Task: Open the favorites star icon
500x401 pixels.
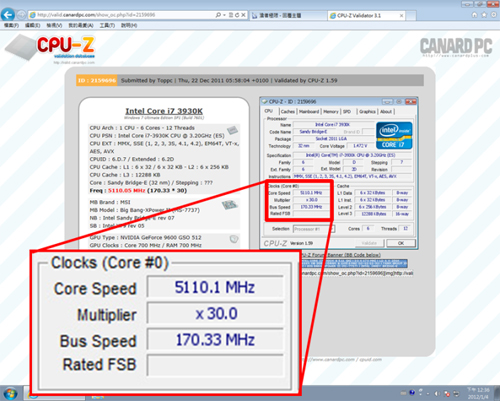Action: [484, 15]
